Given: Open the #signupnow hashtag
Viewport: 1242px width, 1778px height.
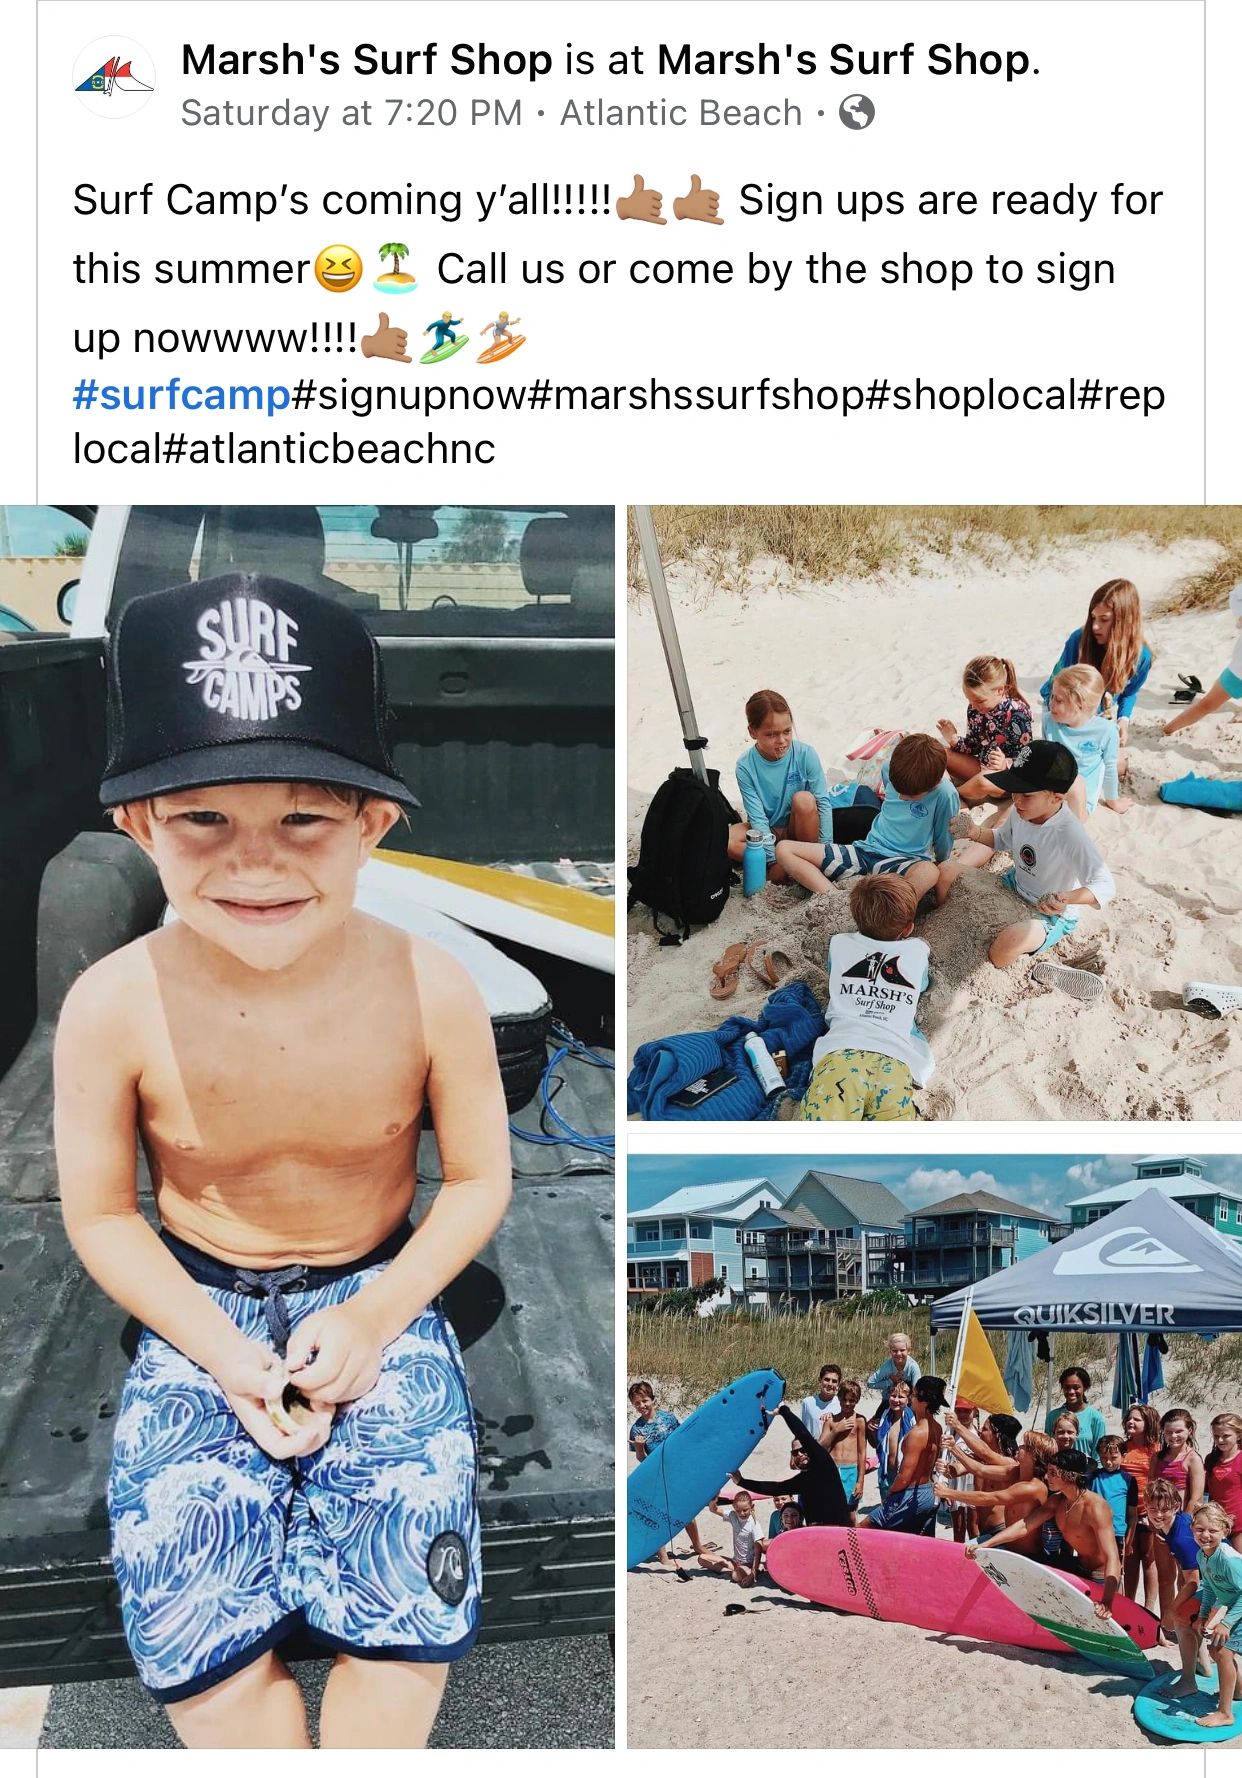Looking at the screenshot, I should pos(406,395).
